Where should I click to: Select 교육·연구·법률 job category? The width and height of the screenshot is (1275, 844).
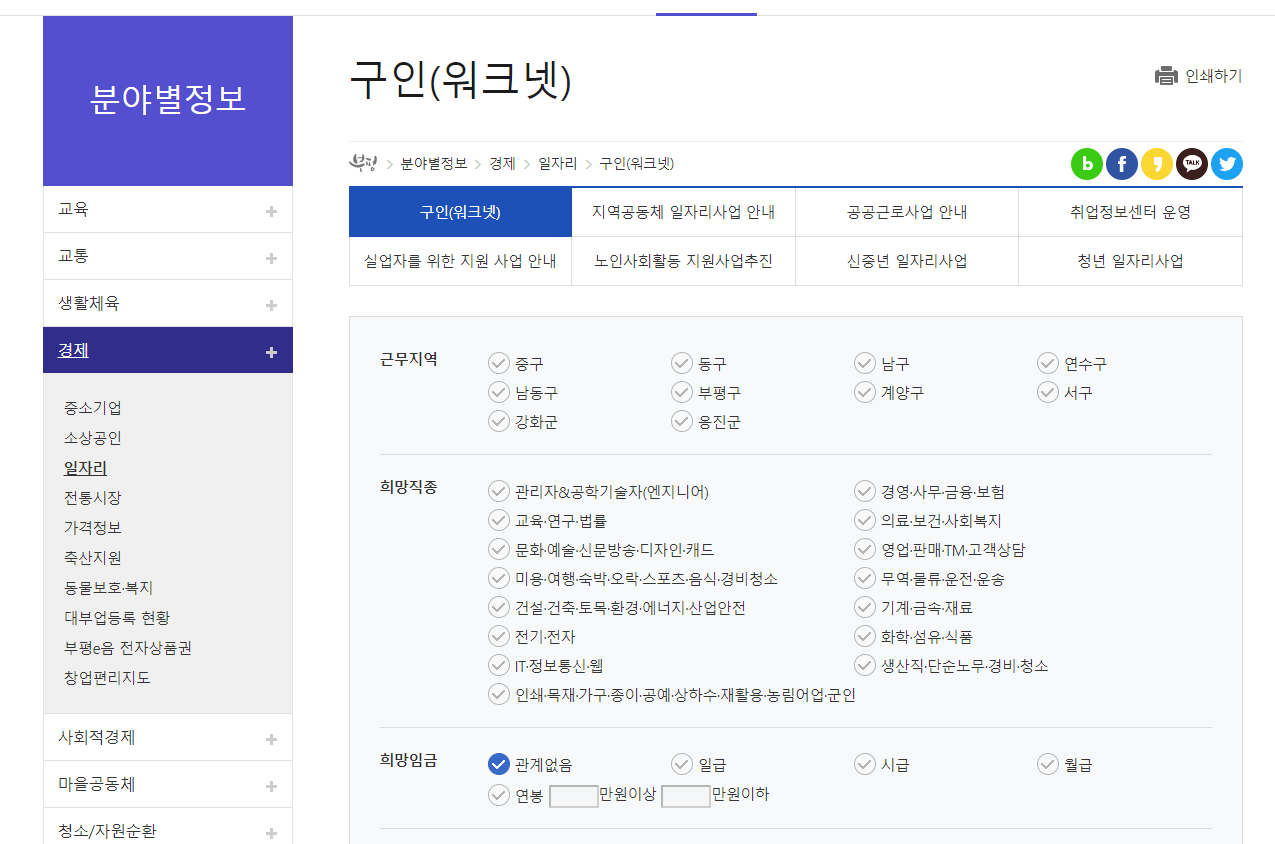tap(499, 520)
